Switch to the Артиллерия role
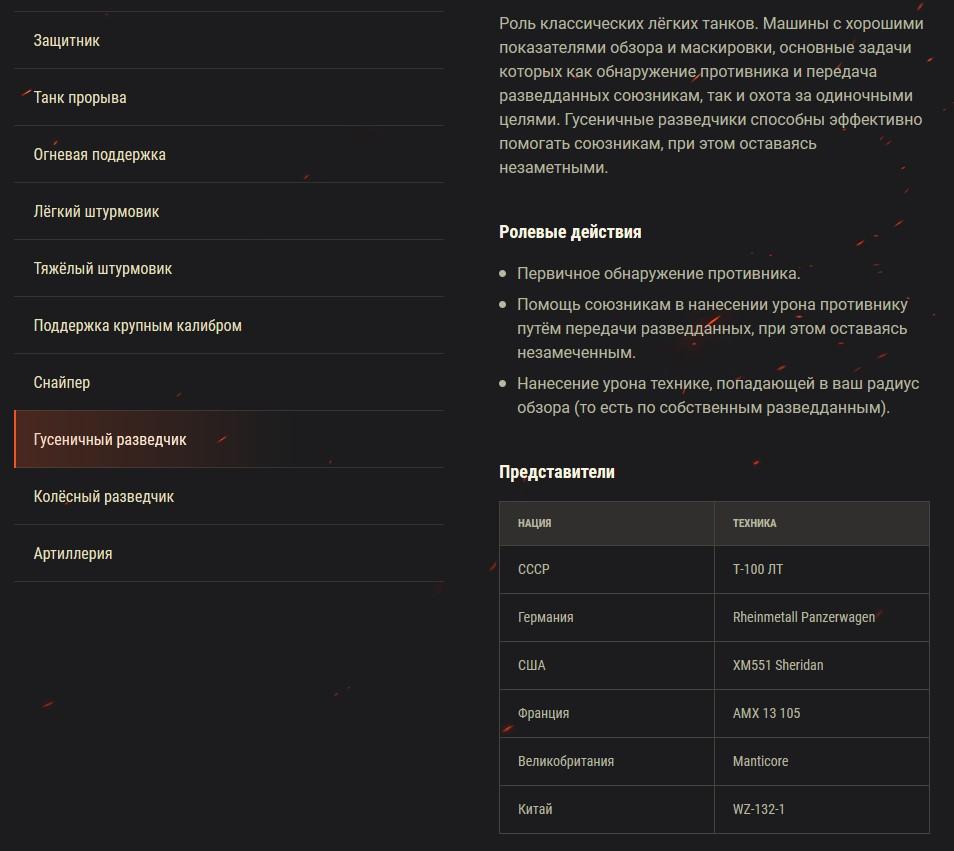 [x=73, y=554]
